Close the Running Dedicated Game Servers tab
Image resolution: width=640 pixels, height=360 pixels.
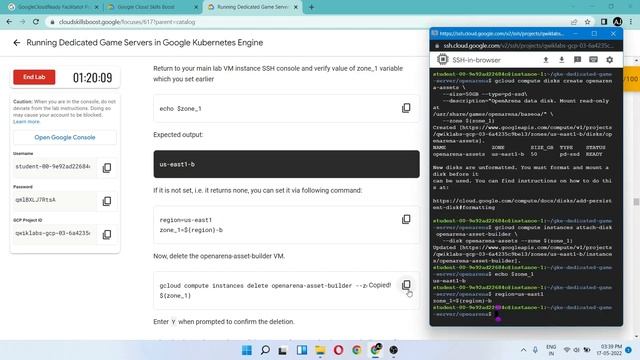pyautogui.click(x=296, y=7)
